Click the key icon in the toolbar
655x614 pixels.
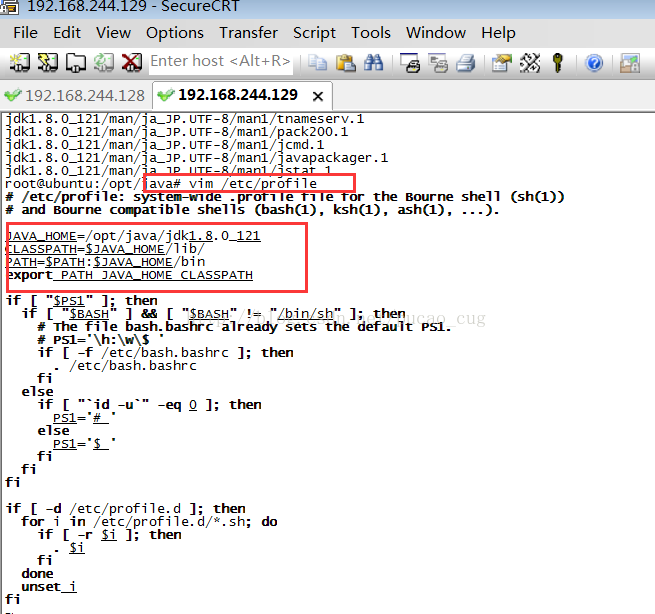(558, 63)
